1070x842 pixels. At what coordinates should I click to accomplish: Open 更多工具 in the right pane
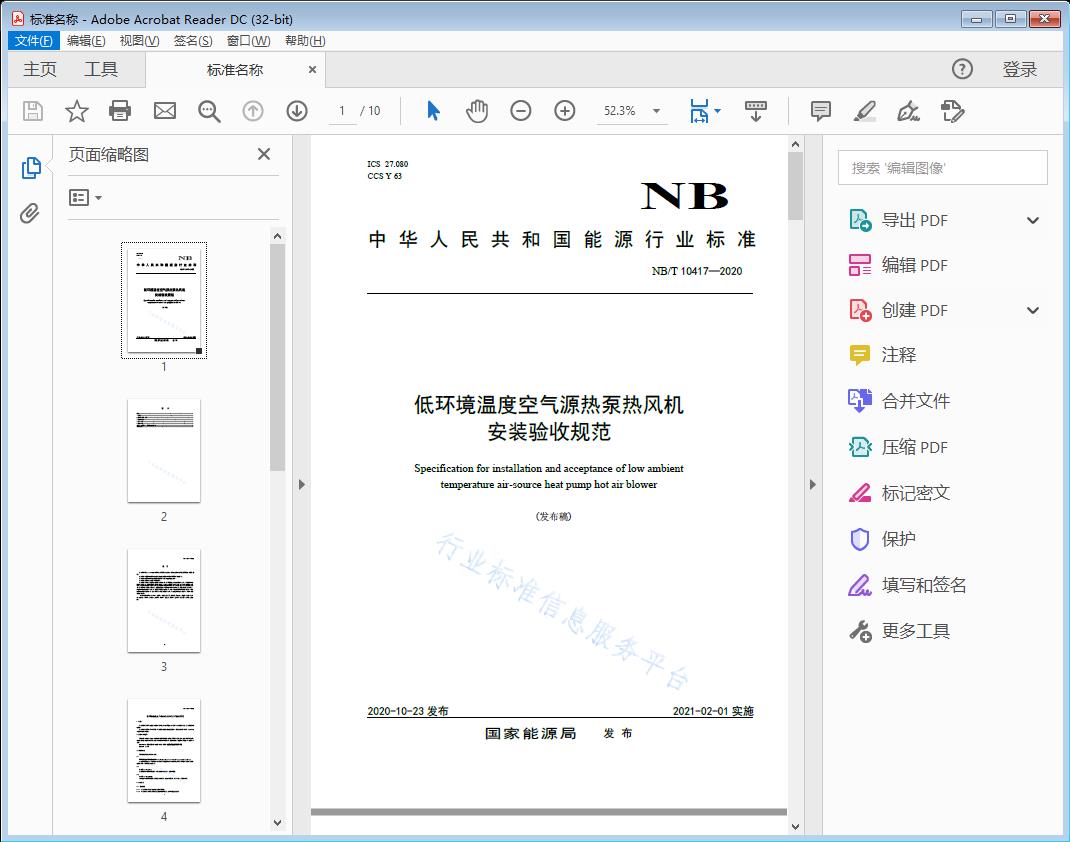pyautogui.click(x=916, y=631)
